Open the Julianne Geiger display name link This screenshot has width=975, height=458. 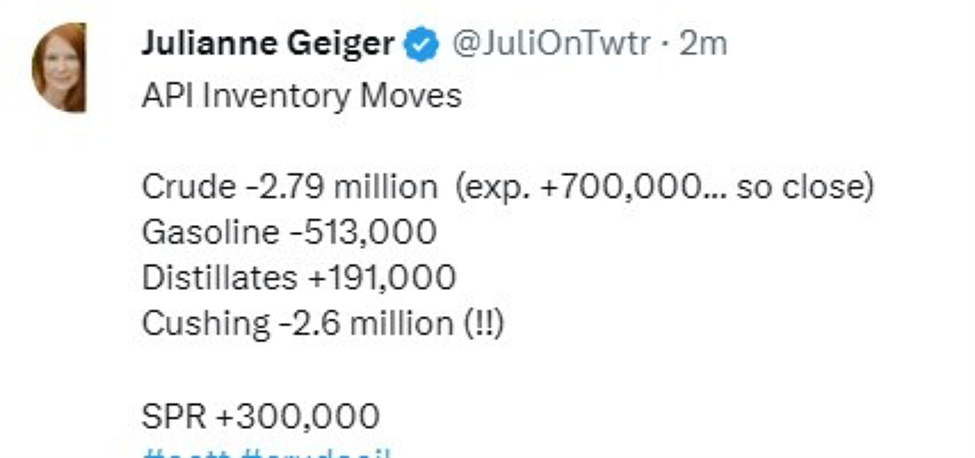[x=269, y=44]
